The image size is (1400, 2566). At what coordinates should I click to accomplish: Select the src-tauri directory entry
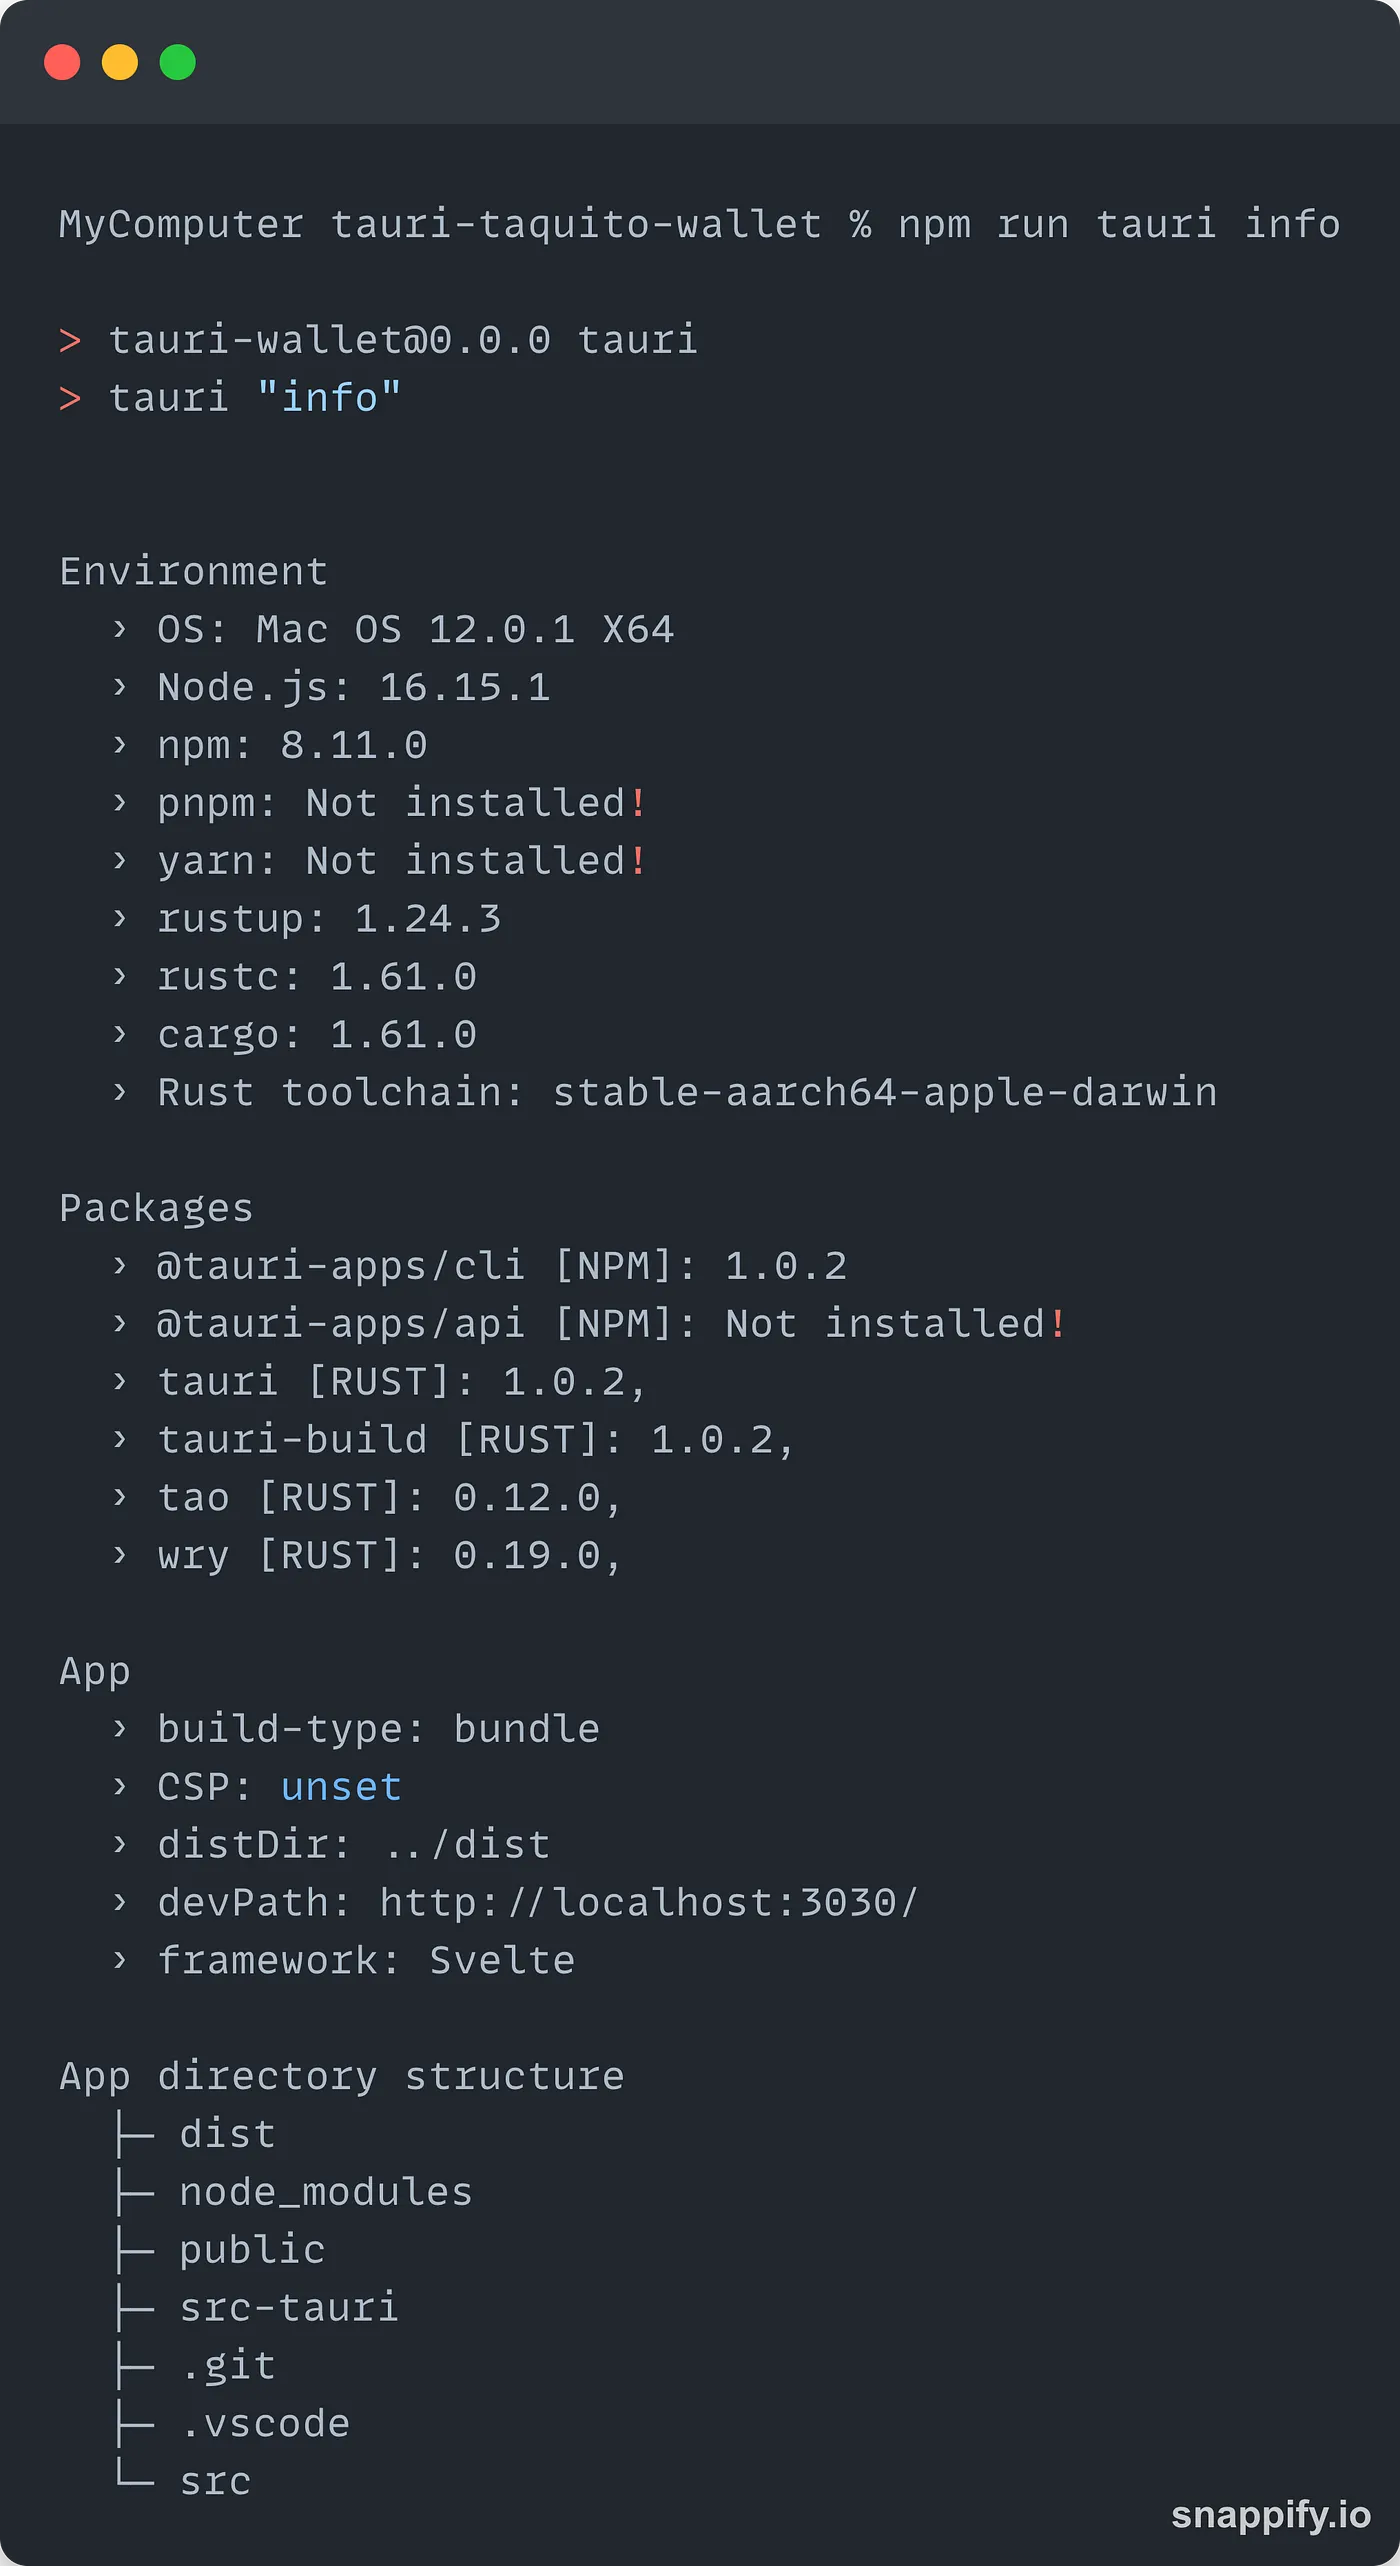[289, 2308]
